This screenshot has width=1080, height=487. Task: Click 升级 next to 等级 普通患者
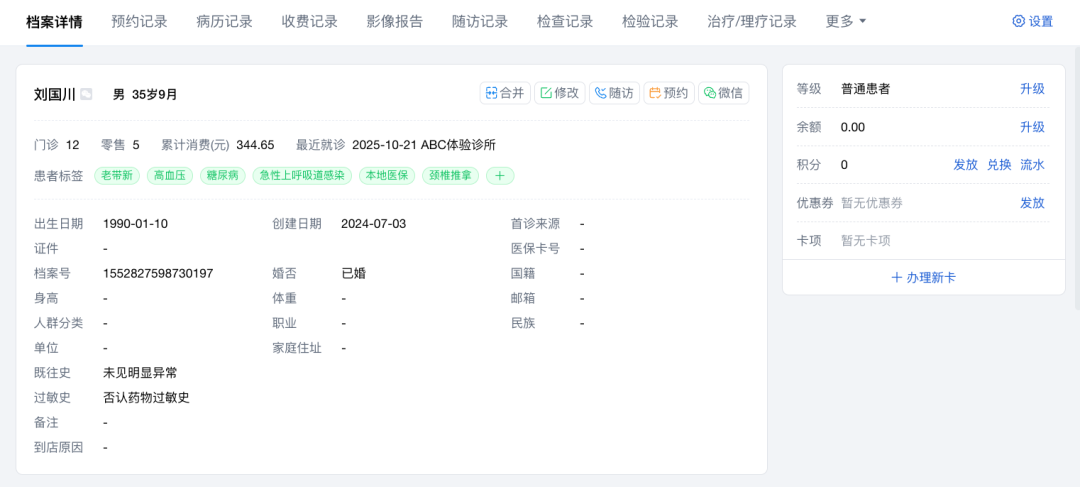[x=1032, y=89]
